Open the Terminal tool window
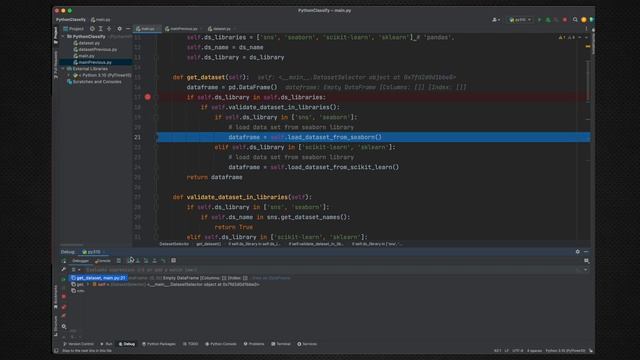640x360 pixels. tap(281, 344)
